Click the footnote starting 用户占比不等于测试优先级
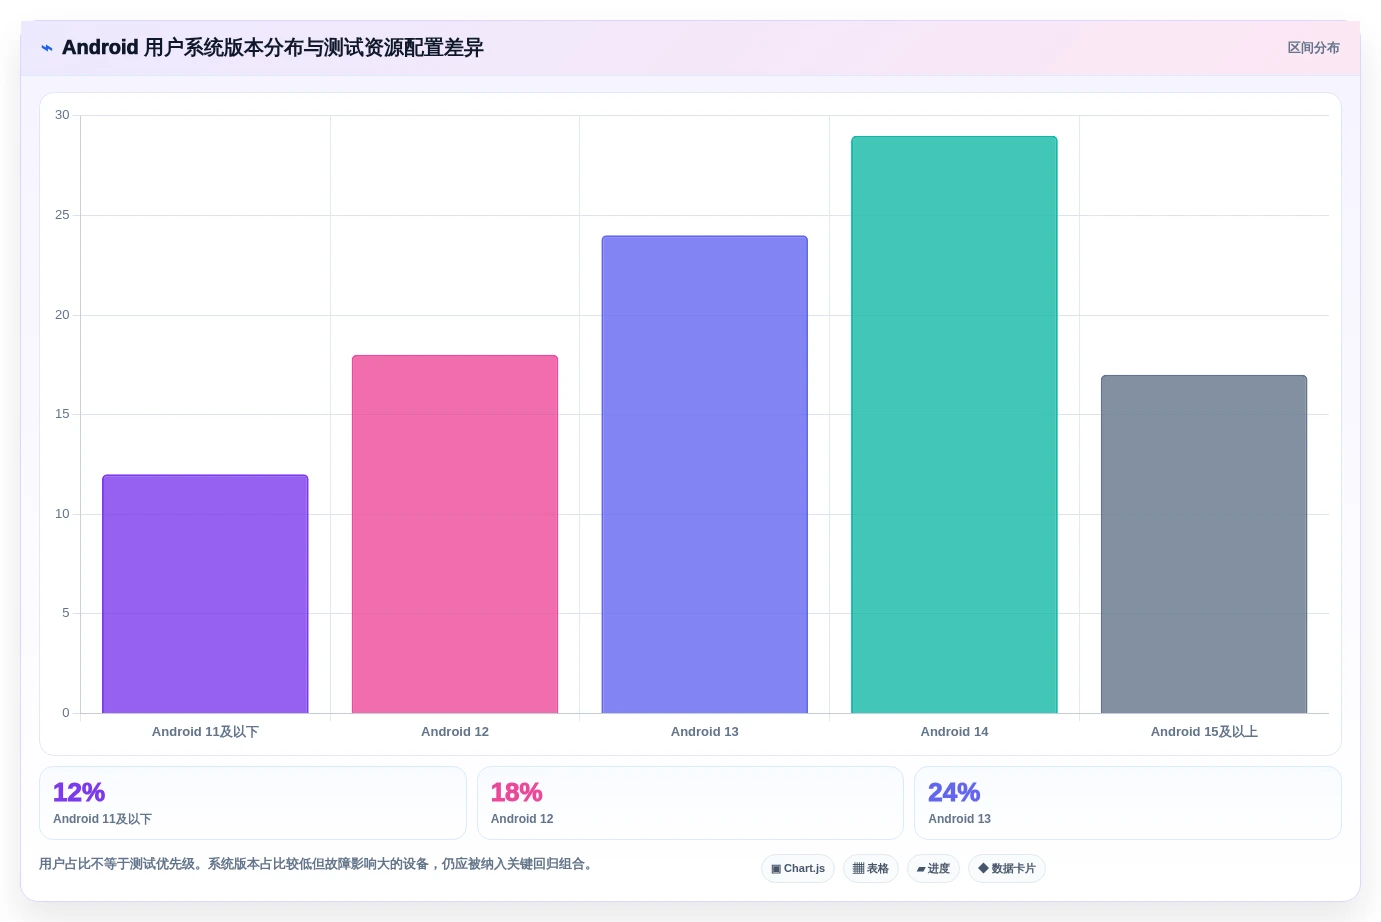This screenshot has height=922, width=1381. [x=318, y=864]
